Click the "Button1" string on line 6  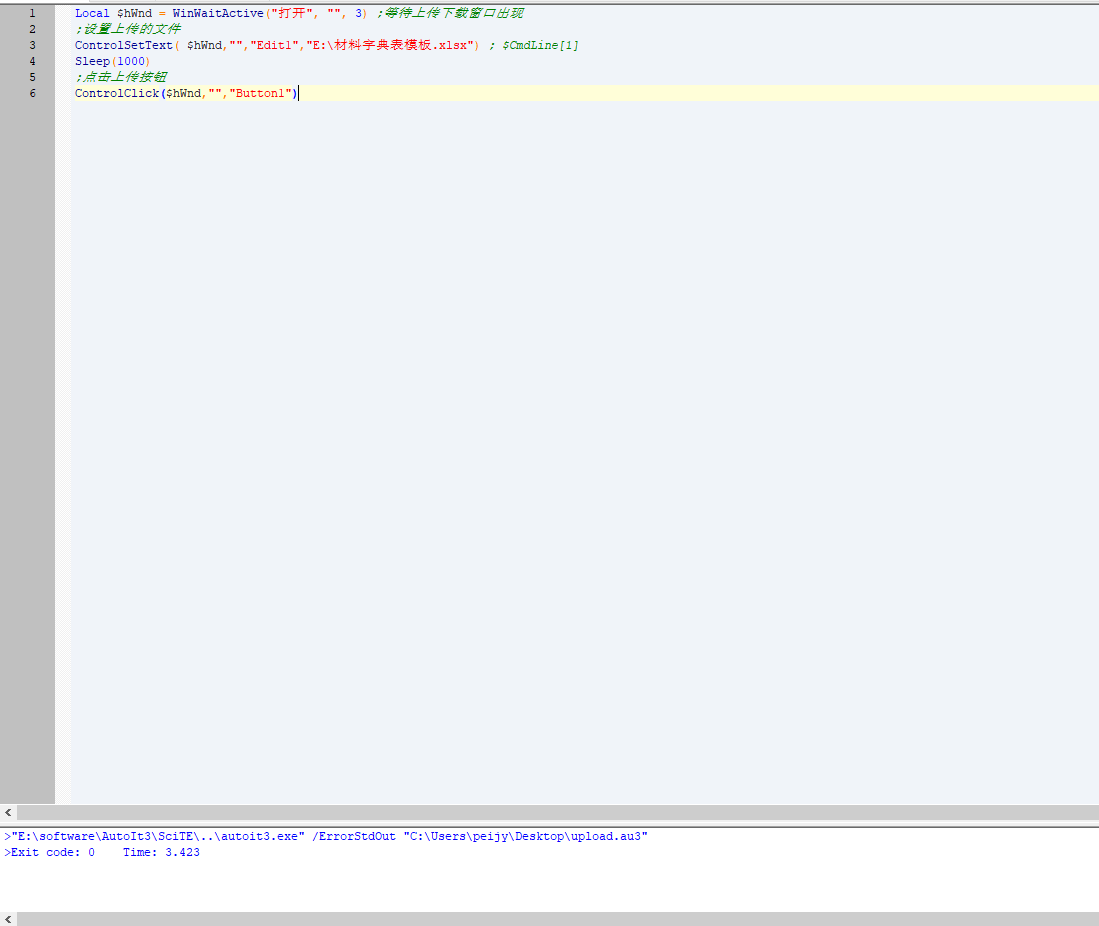click(x=260, y=94)
